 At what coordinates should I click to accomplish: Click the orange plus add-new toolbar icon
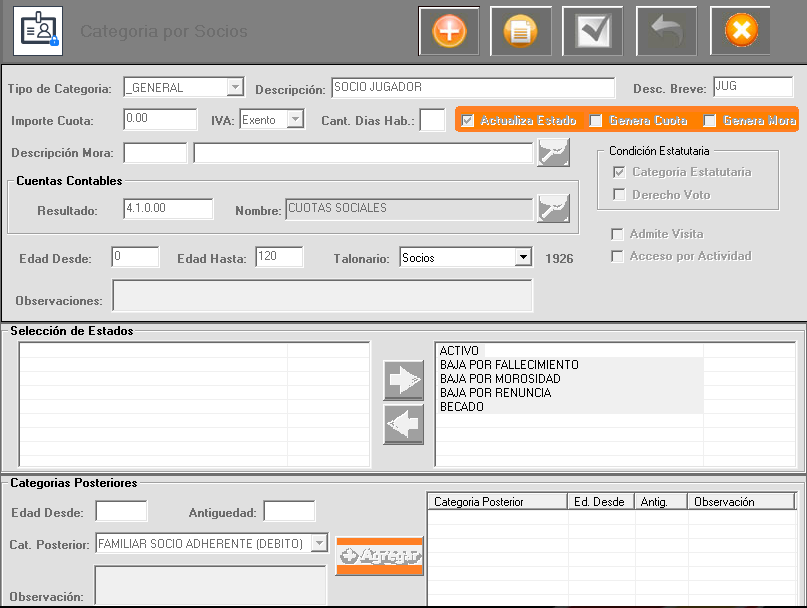[x=449, y=31]
